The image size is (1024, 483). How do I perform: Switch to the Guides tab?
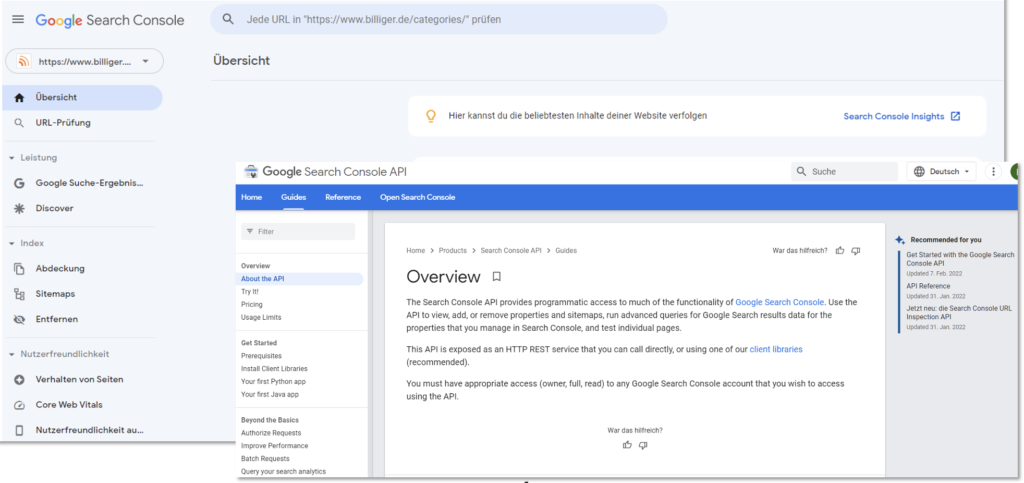(293, 197)
